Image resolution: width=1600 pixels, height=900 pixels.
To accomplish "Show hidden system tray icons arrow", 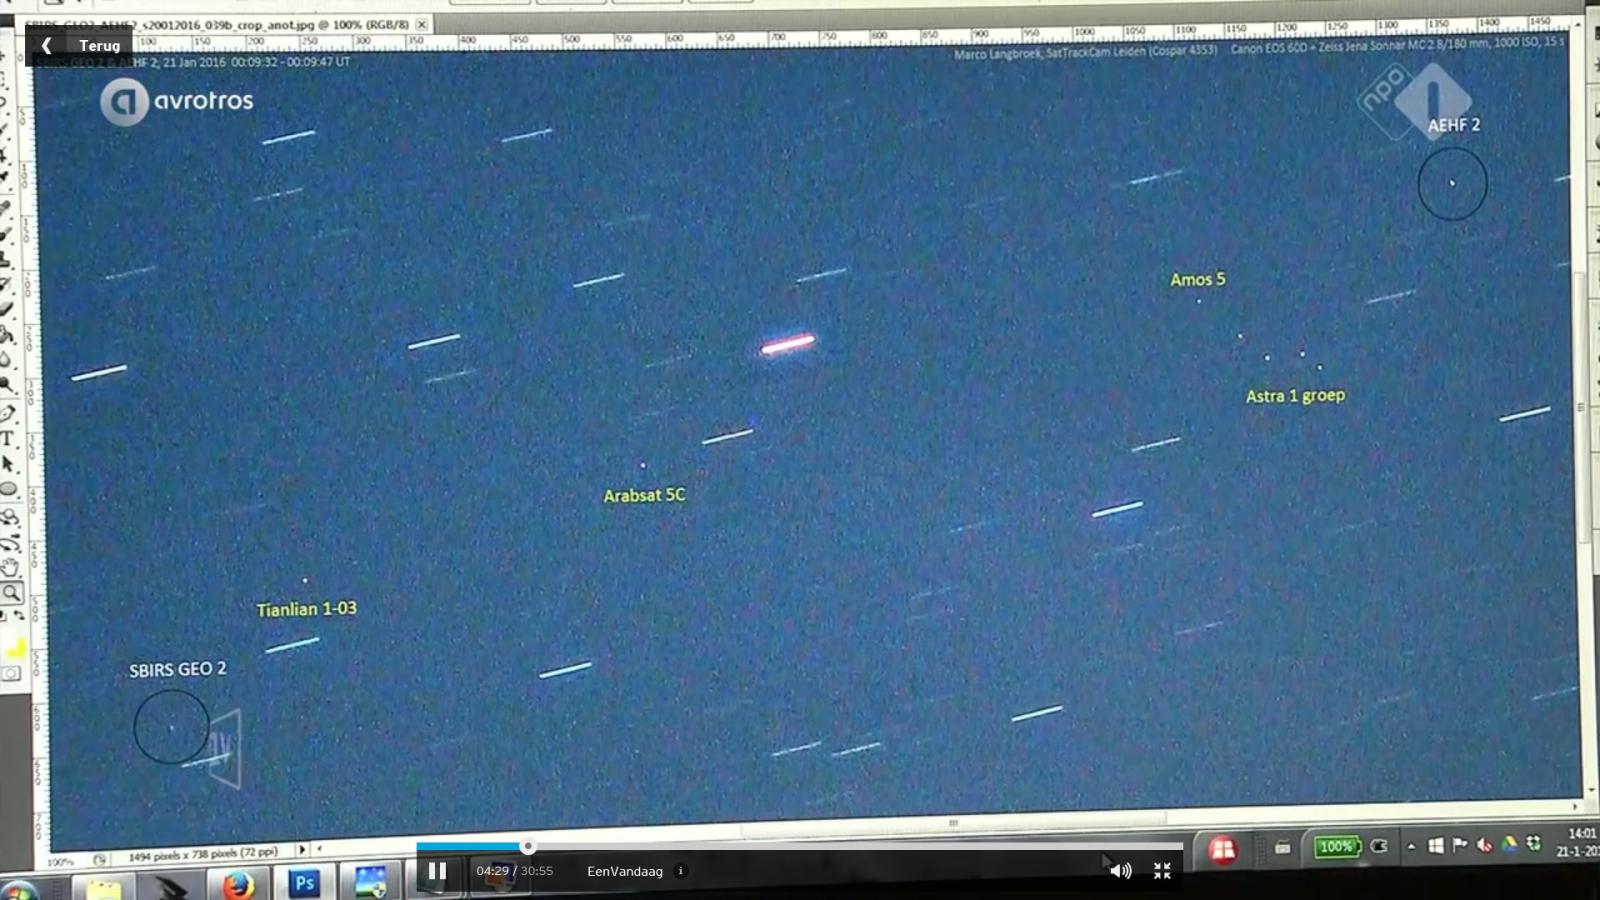I will (1411, 846).
